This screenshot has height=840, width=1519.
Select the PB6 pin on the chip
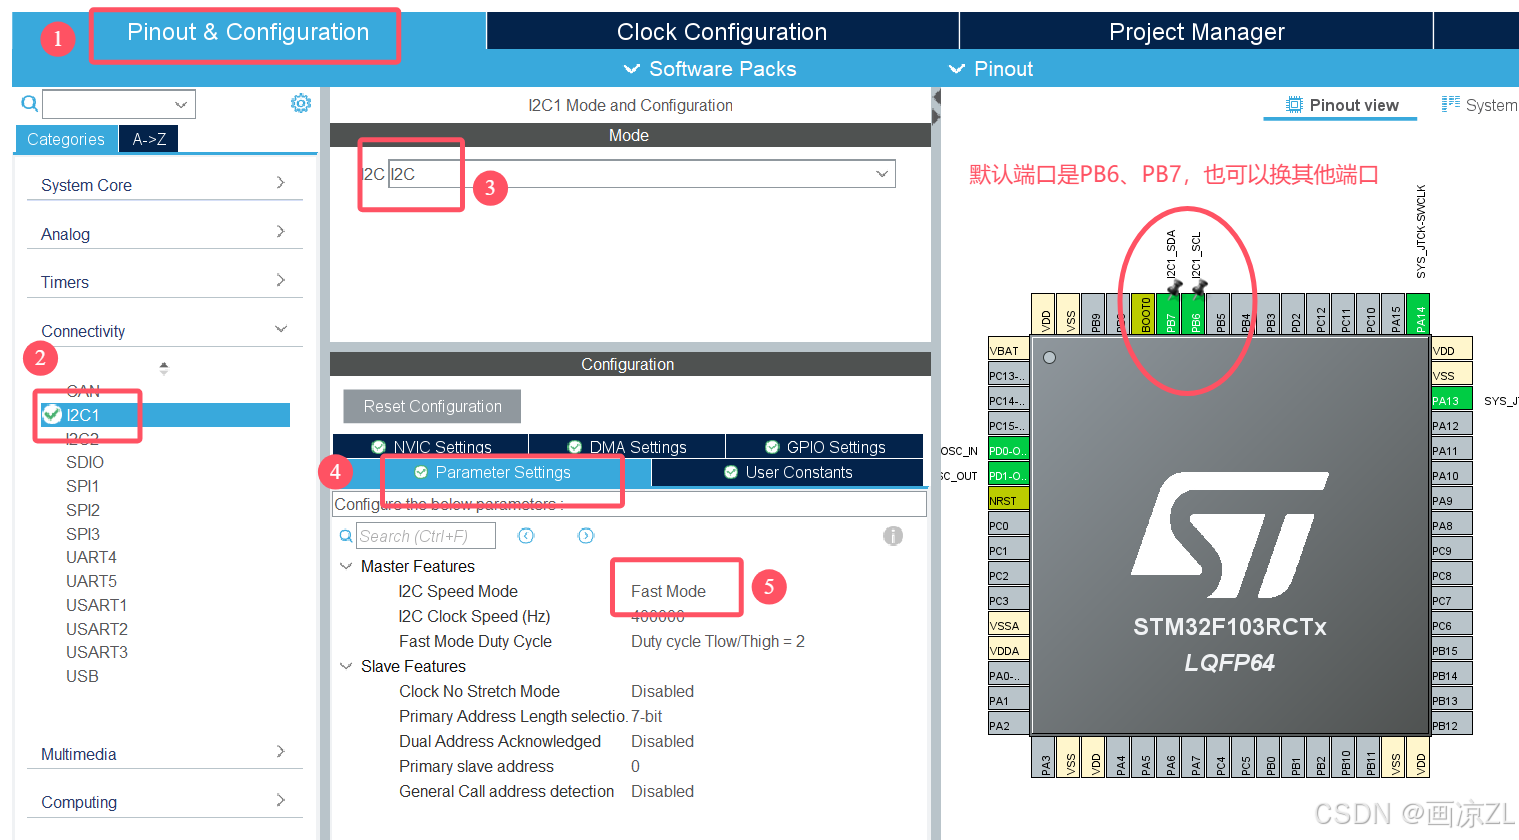click(x=1194, y=314)
